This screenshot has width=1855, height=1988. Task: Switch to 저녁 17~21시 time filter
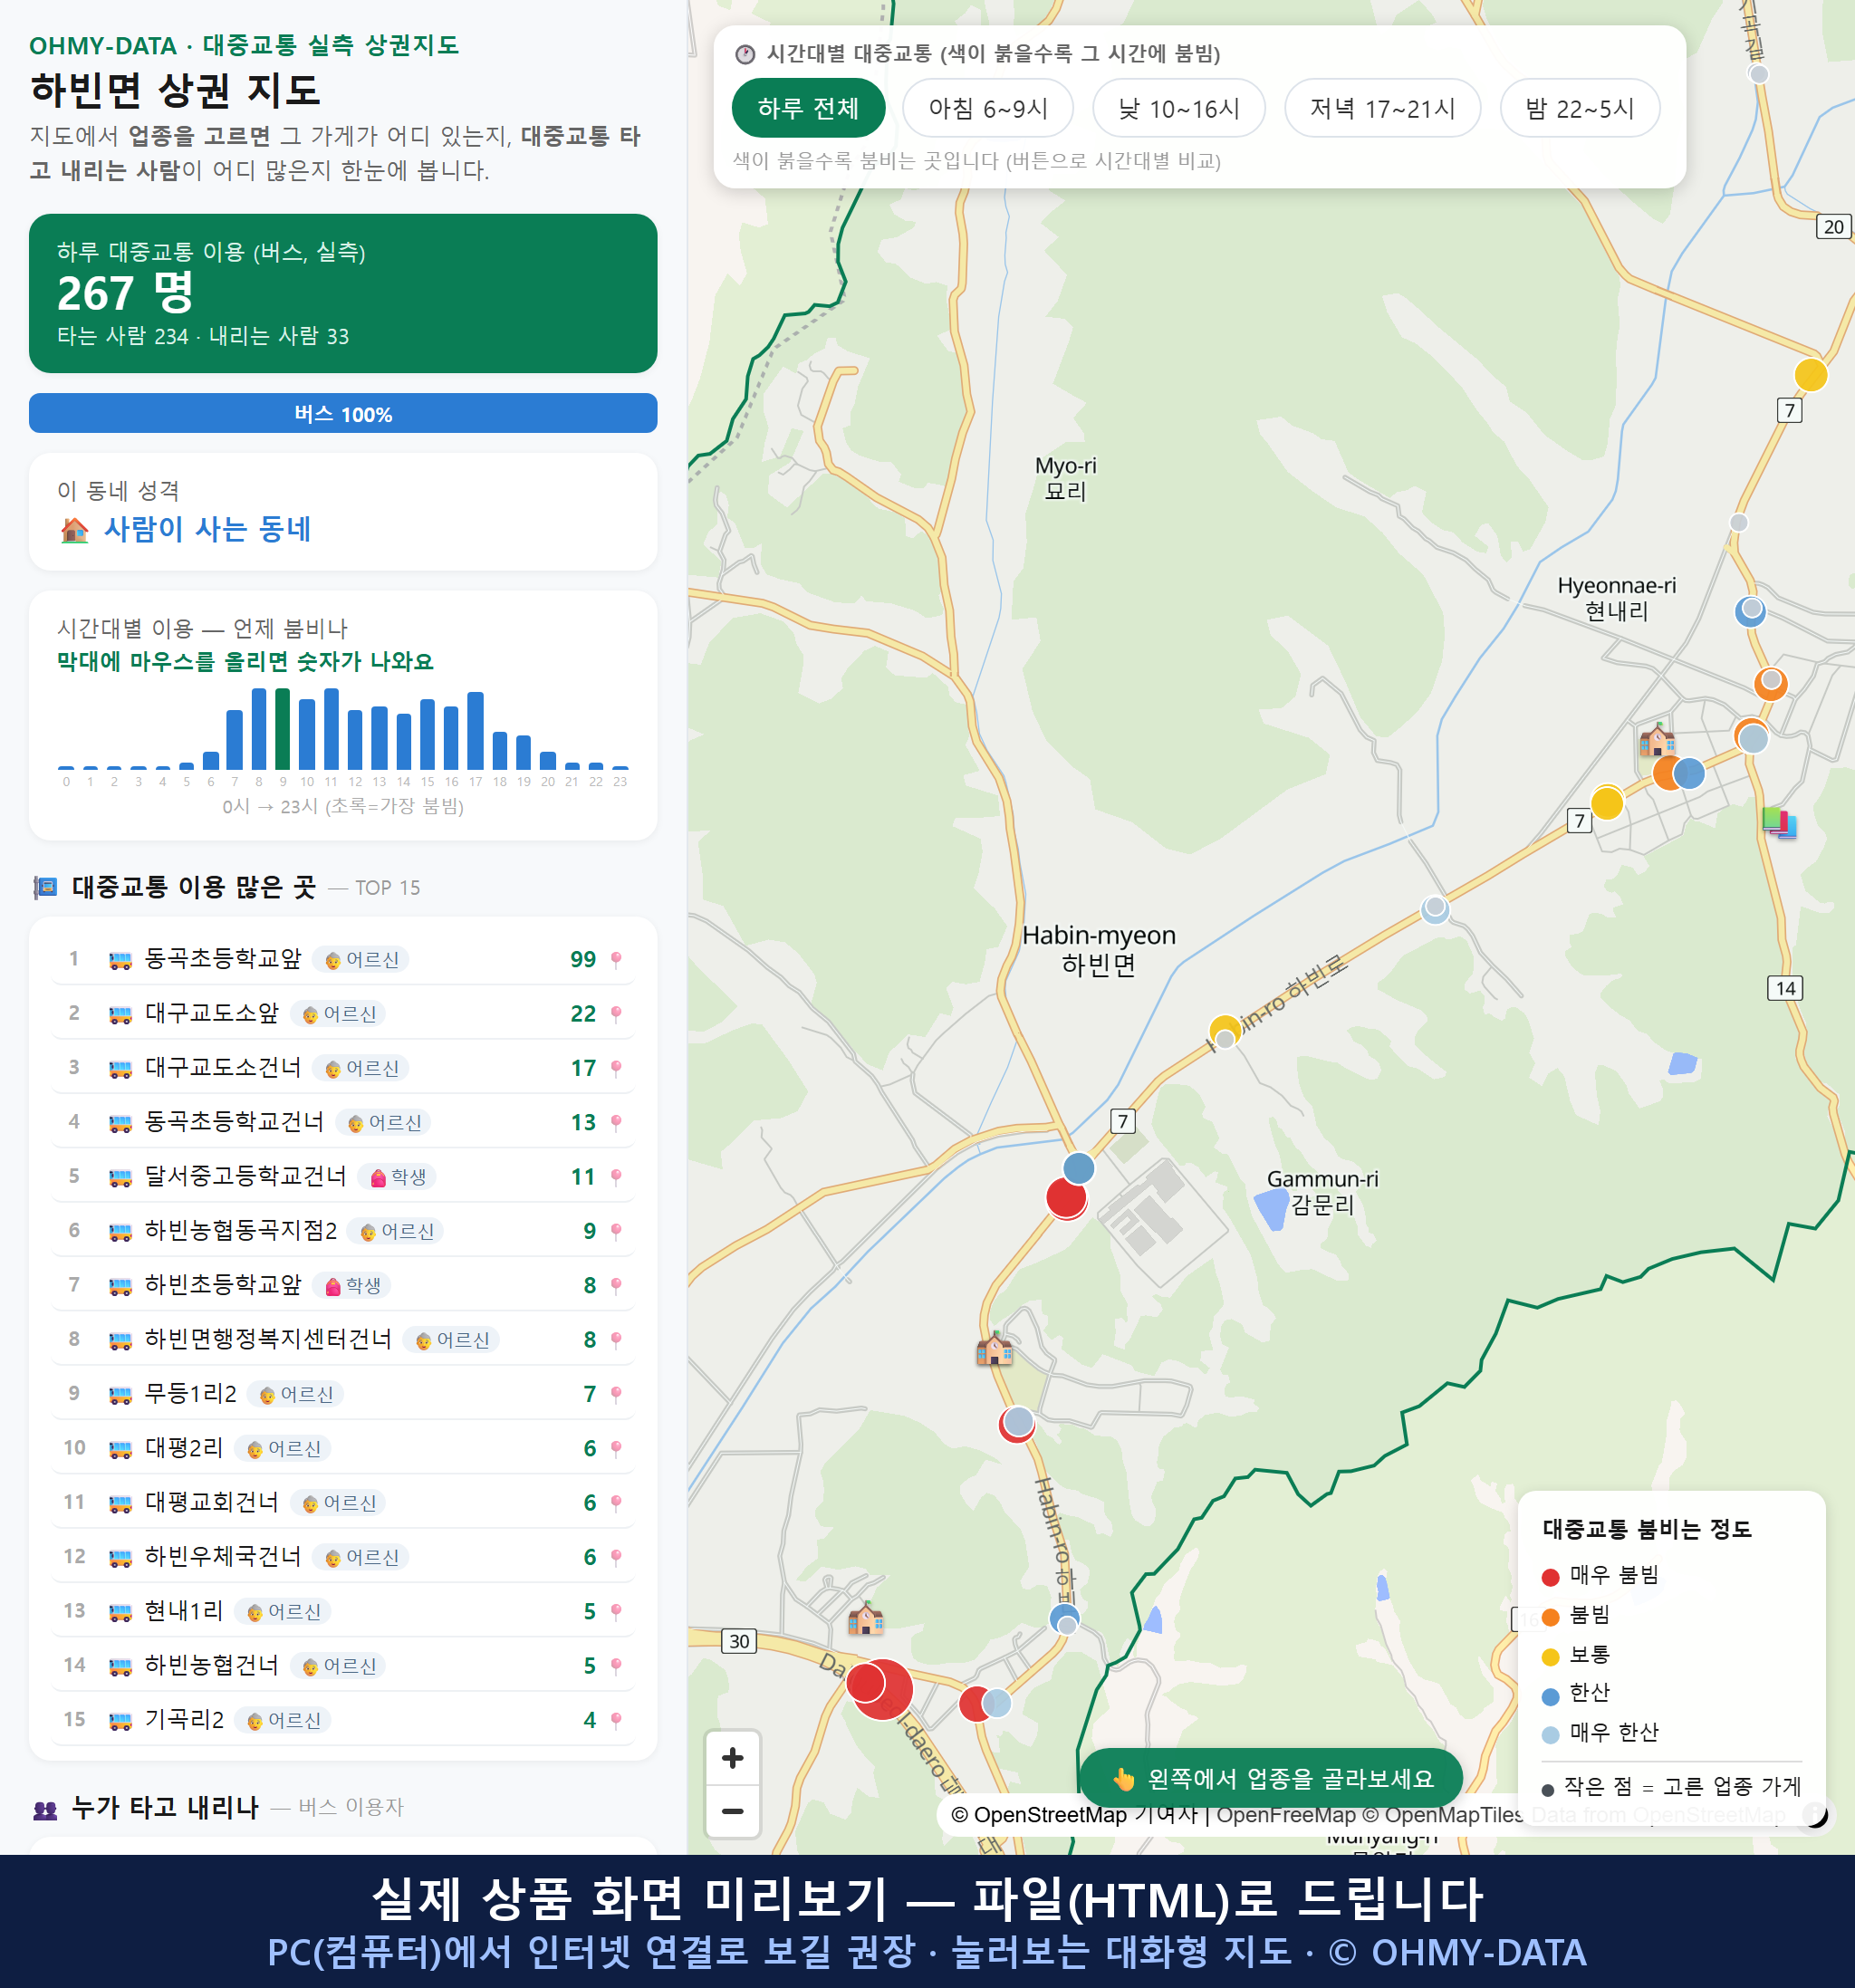click(x=1381, y=108)
